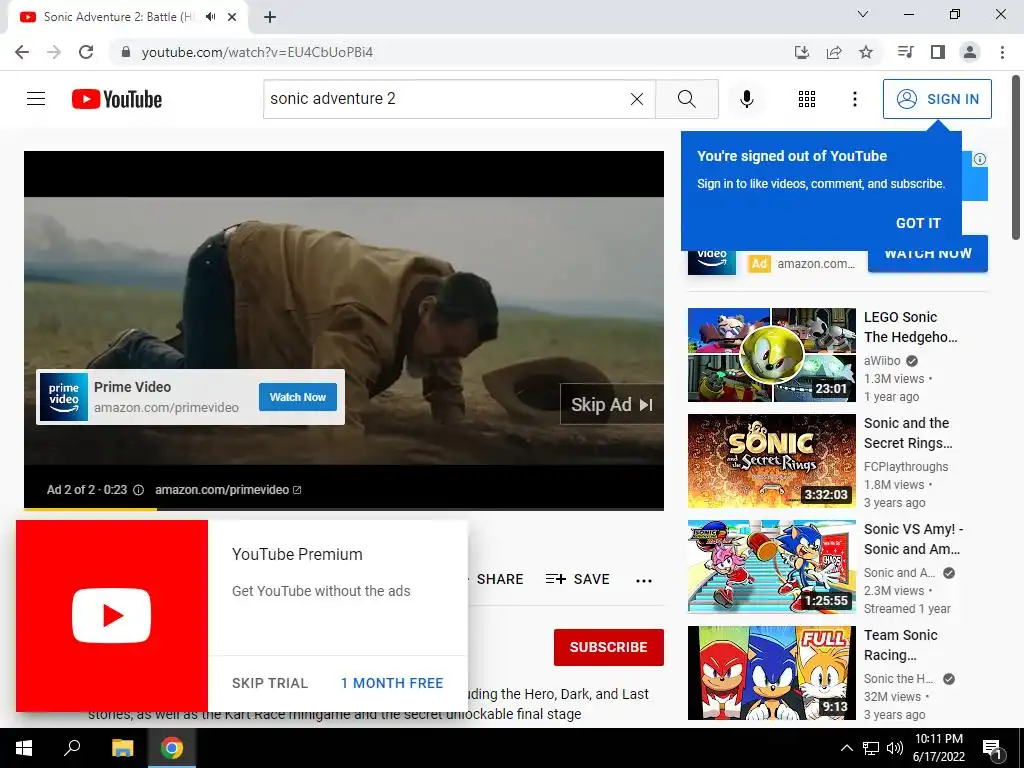Open the YouTube hamburger guide menu
1024x768 pixels.
36,99
